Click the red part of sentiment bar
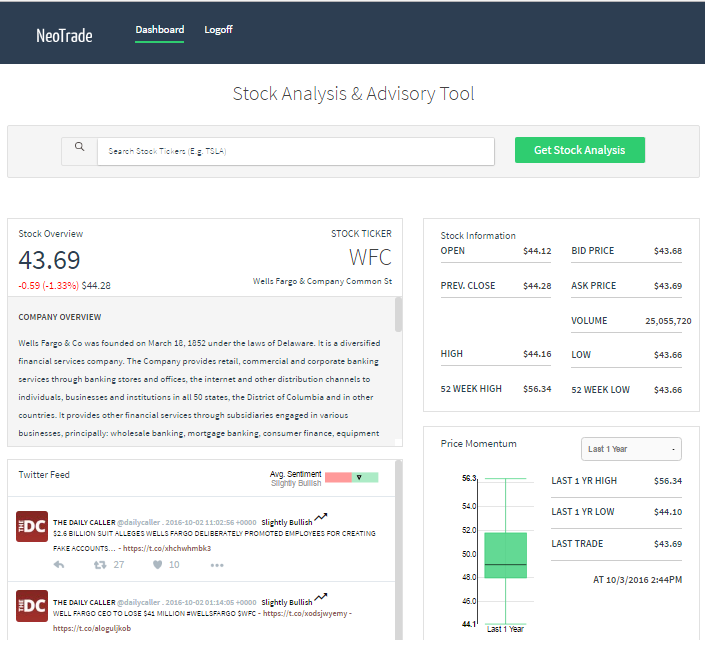 (x=338, y=478)
